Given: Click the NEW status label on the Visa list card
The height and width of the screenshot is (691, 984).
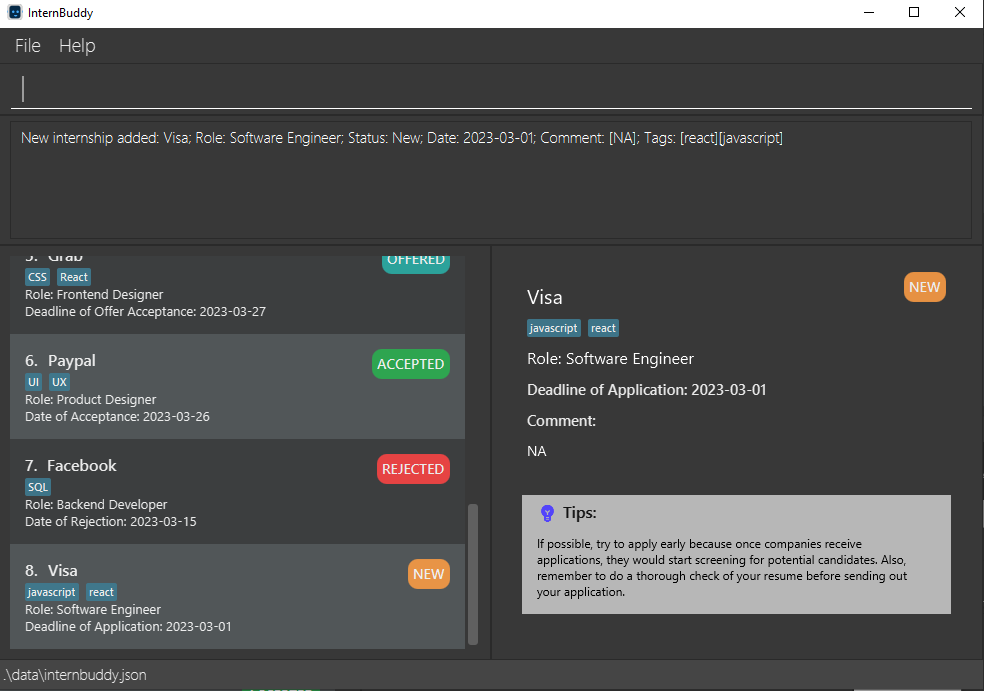Looking at the screenshot, I should (429, 574).
